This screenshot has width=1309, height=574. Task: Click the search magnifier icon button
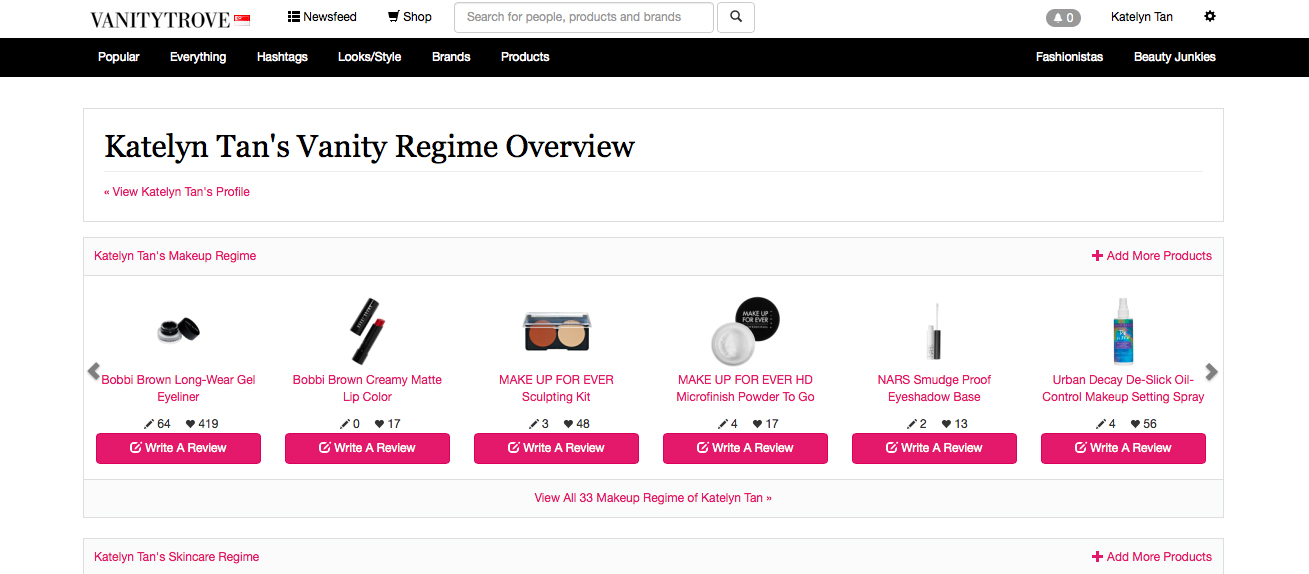[736, 17]
